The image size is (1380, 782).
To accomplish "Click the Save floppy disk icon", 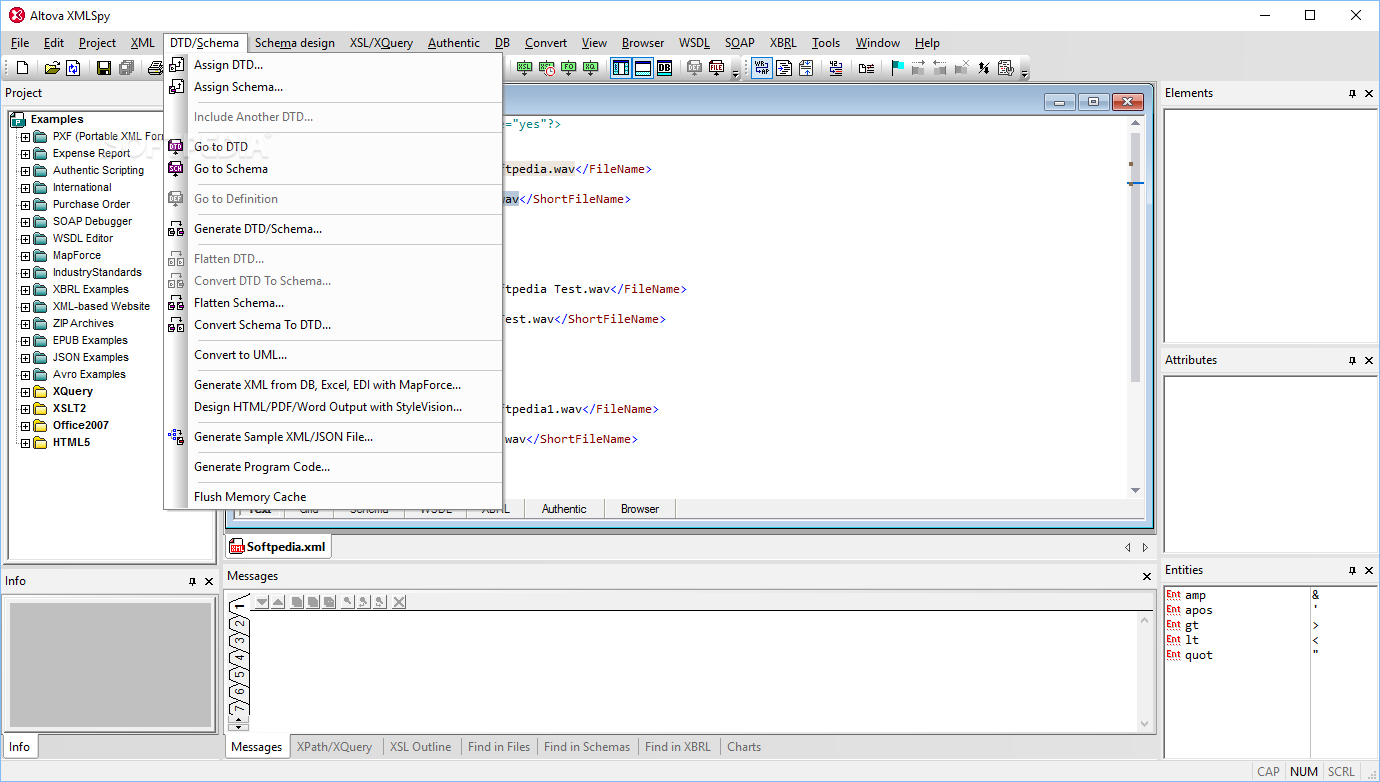I will [104, 68].
